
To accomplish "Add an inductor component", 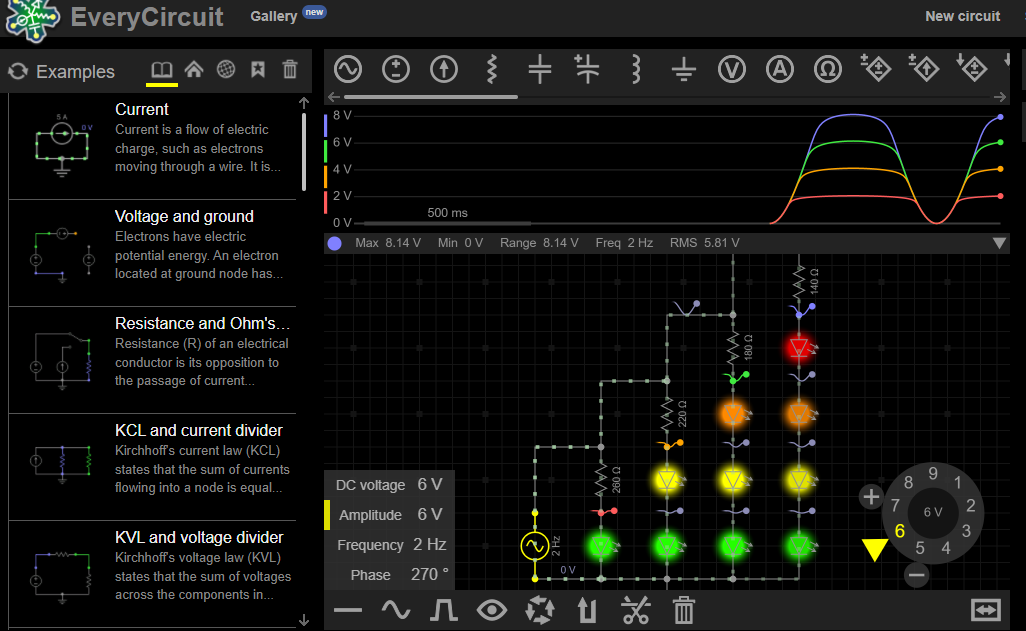I will click(x=635, y=69).
